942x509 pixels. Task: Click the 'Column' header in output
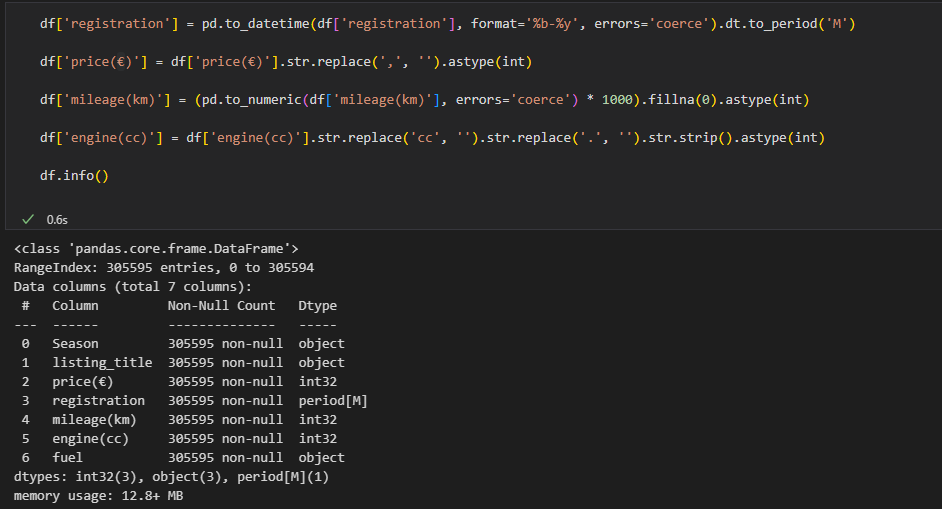[x=75, y=305]
